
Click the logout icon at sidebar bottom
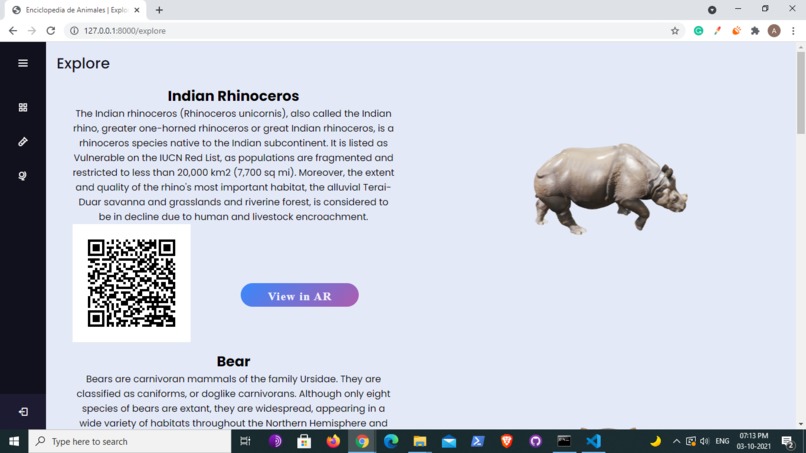(x=23, y=412)
